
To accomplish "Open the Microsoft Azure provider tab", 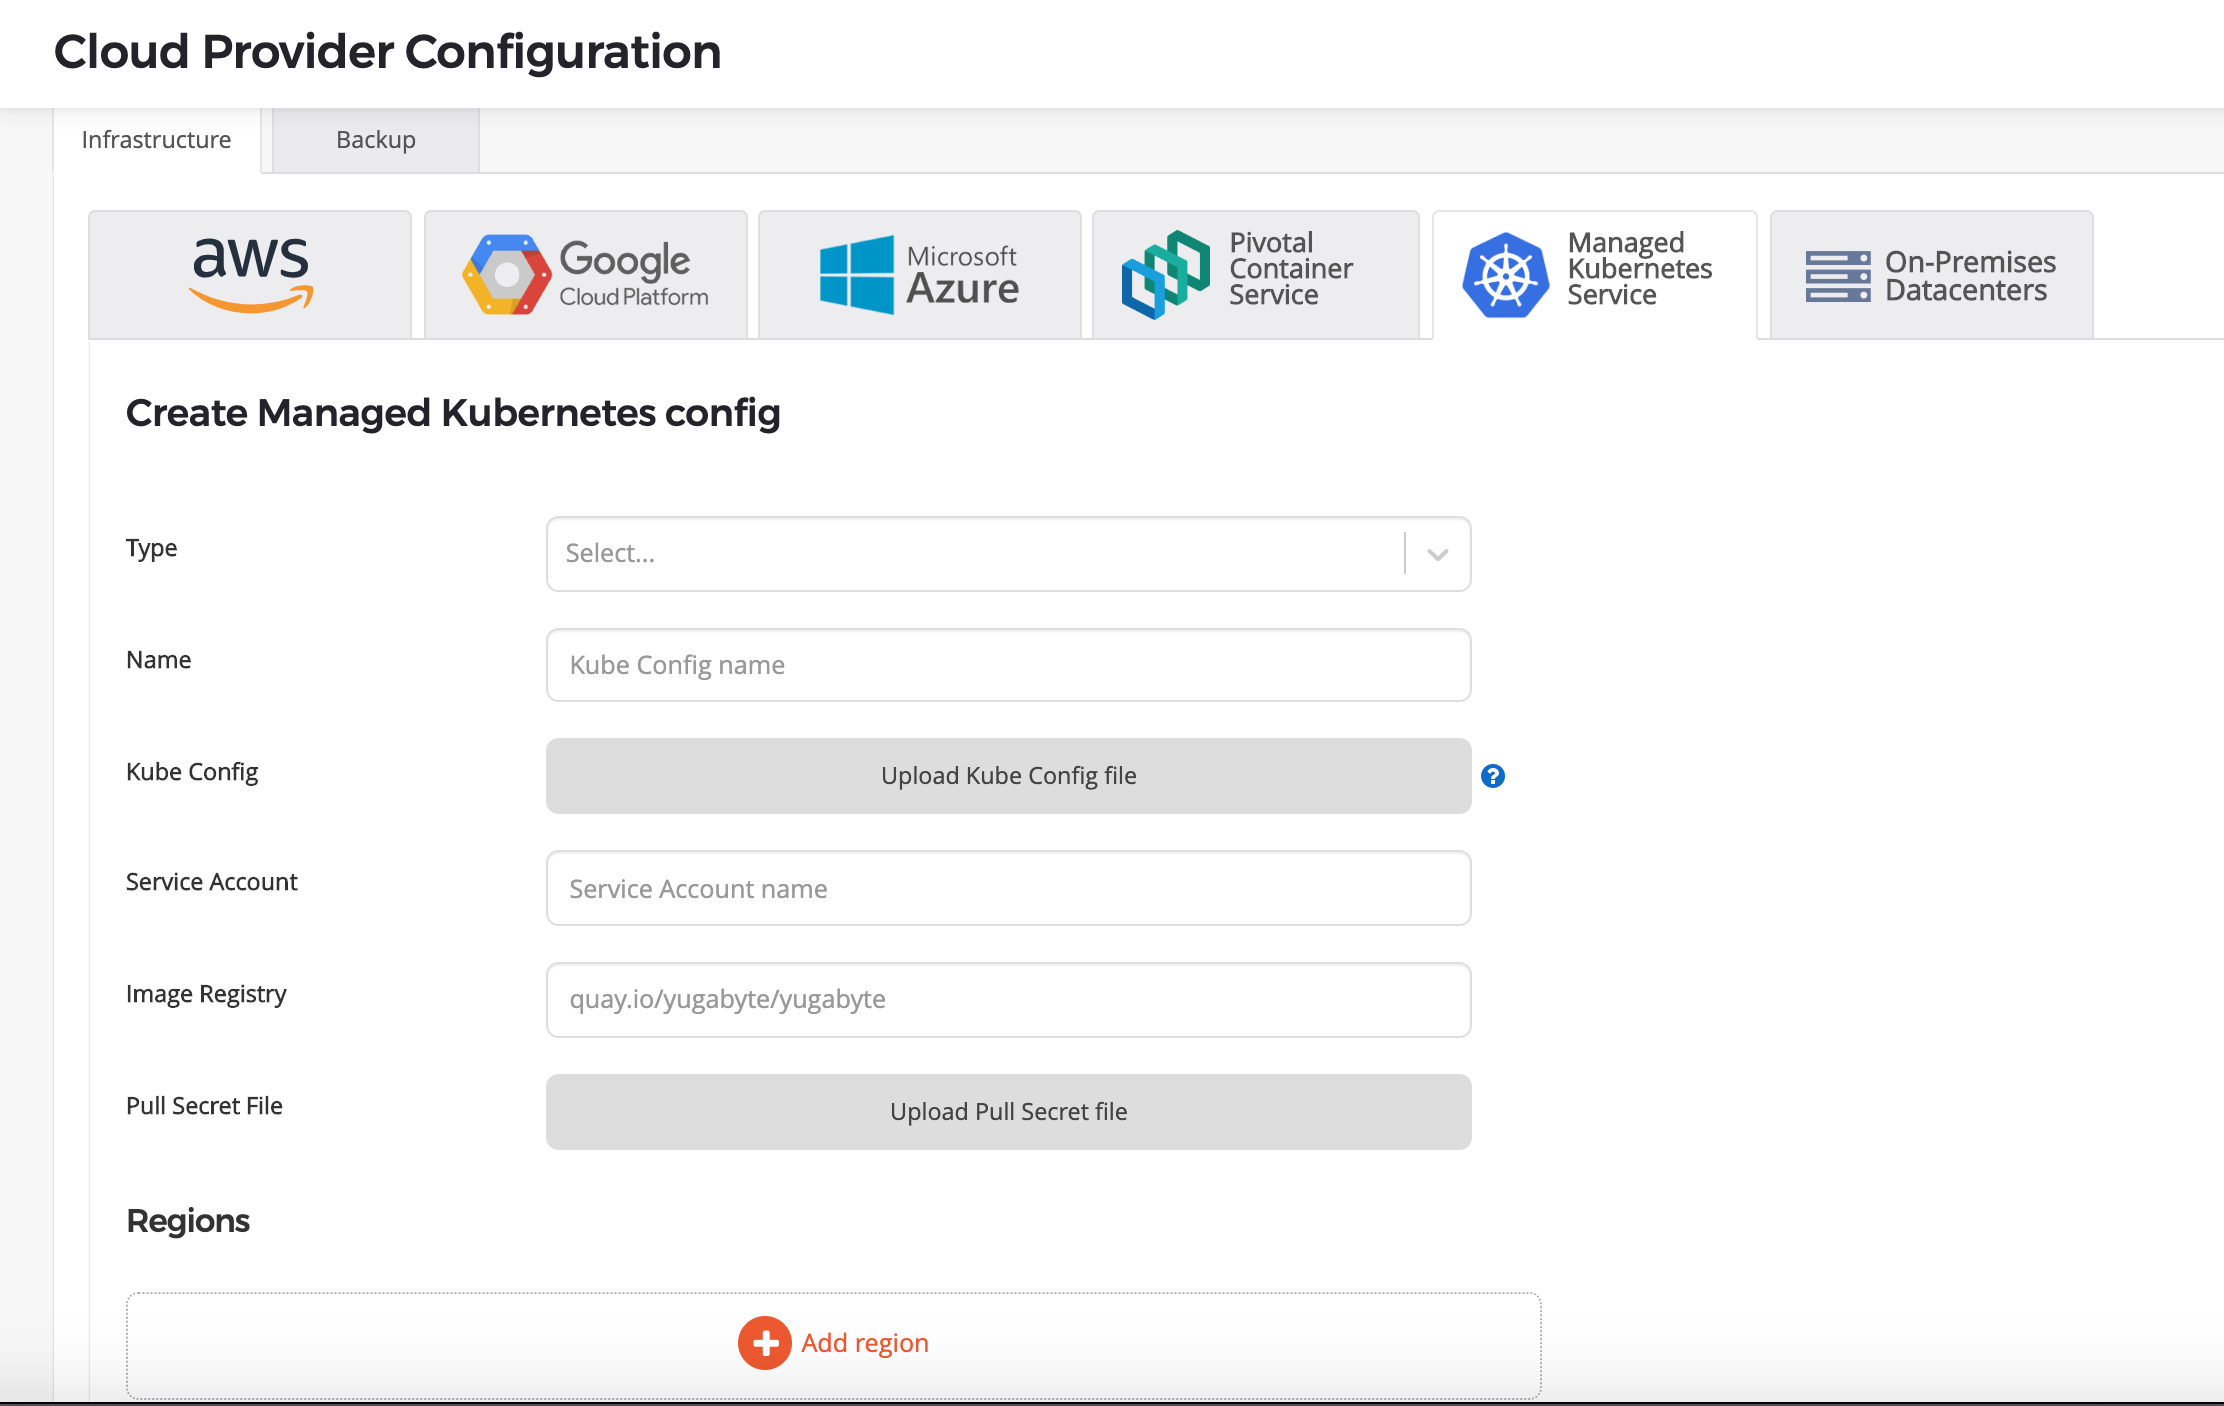I will pyautogui.click(x=920, y=274).
